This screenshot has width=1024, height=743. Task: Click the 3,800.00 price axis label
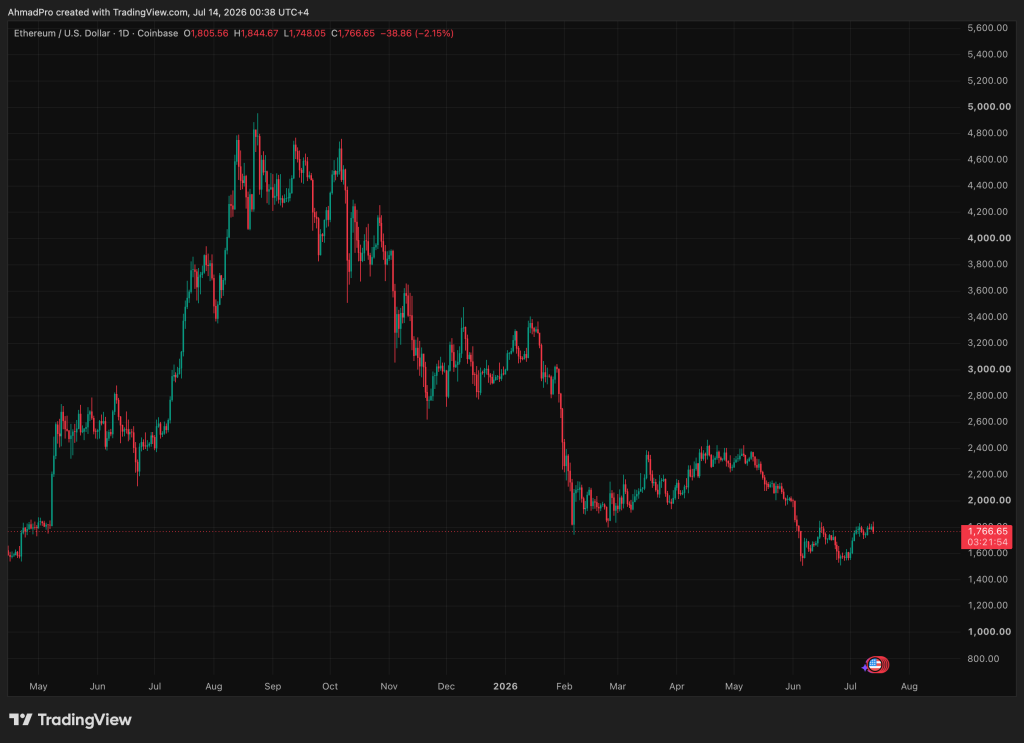click(x=987, y=264)
